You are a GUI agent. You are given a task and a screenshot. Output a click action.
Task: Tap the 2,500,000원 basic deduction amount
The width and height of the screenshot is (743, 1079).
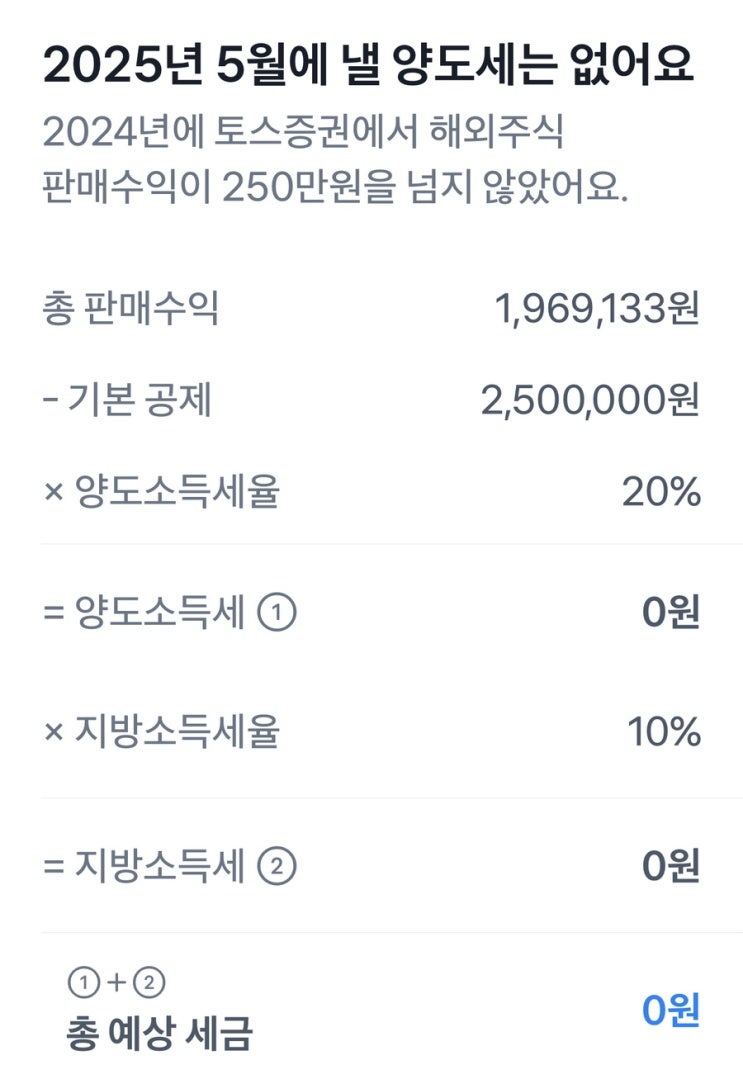point(589,401)
